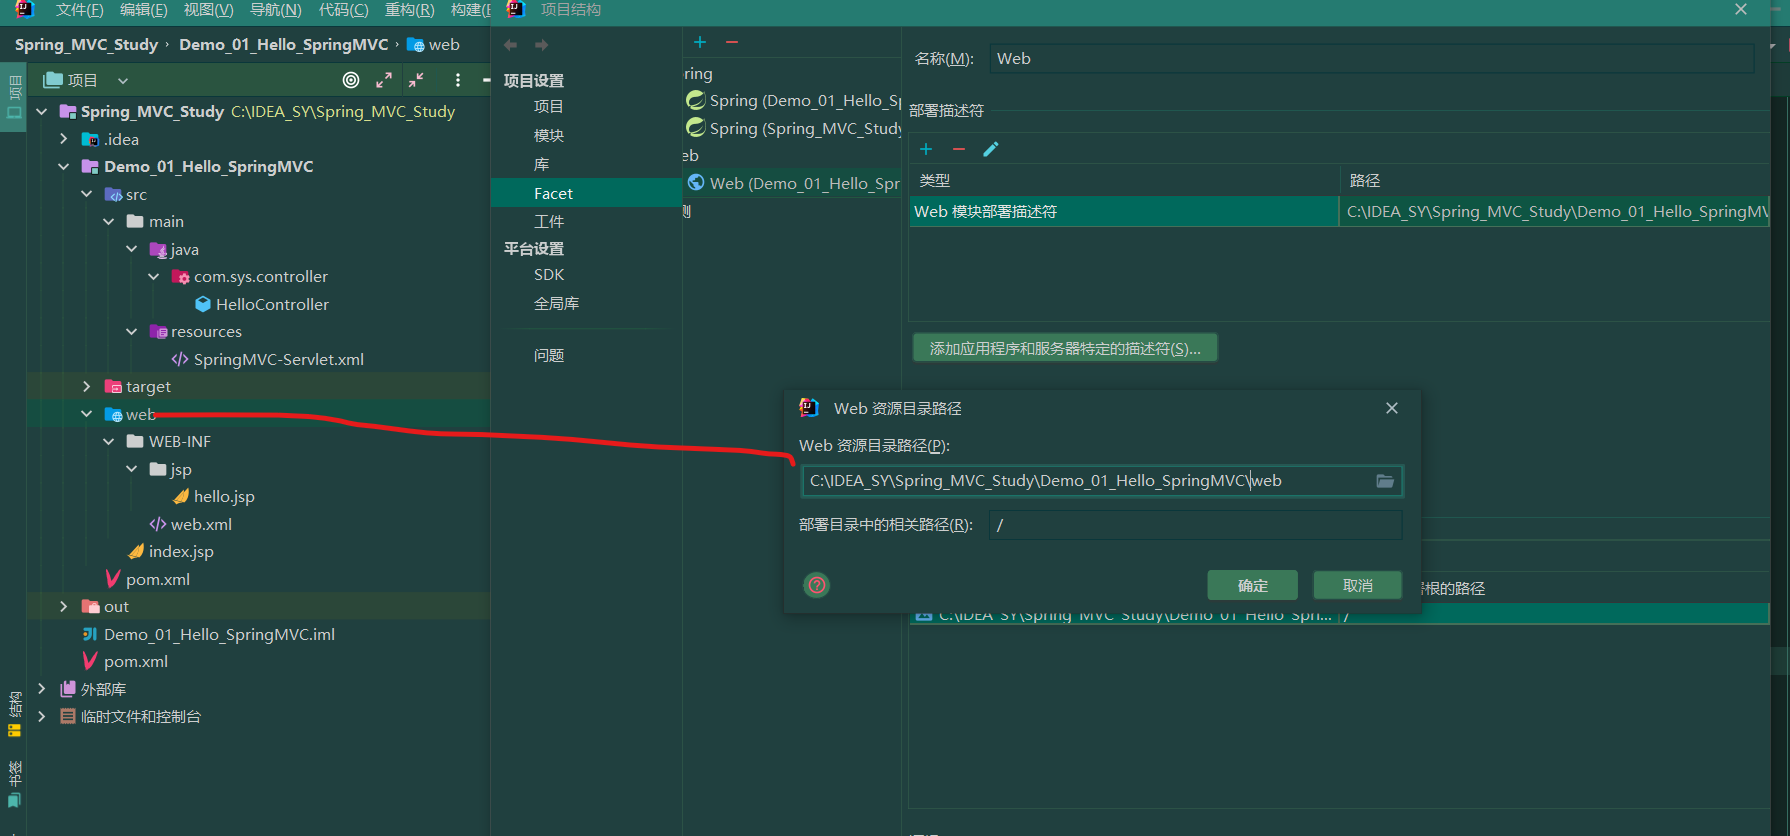Collapse Demo_01_Hello_SpringMVC module node
The image size is (1790, 836).
click(x=64, y=166)
